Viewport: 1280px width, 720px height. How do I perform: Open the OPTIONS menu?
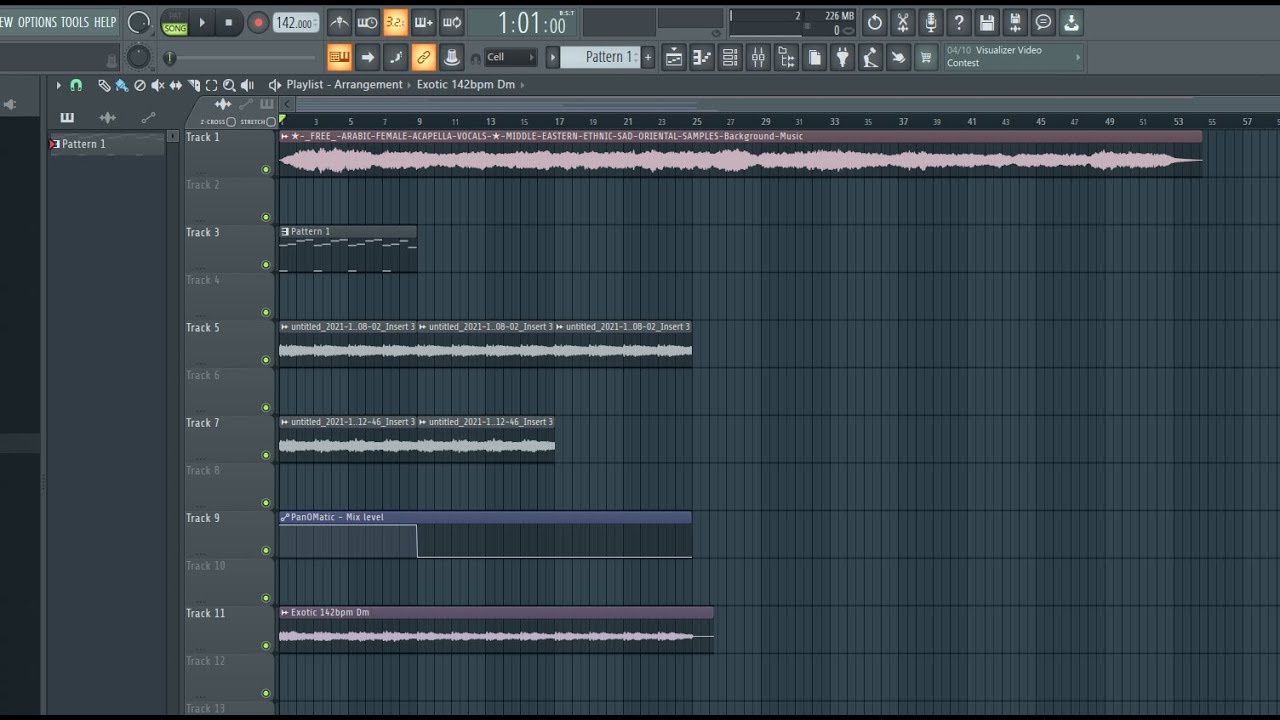[x=38, y=22]
